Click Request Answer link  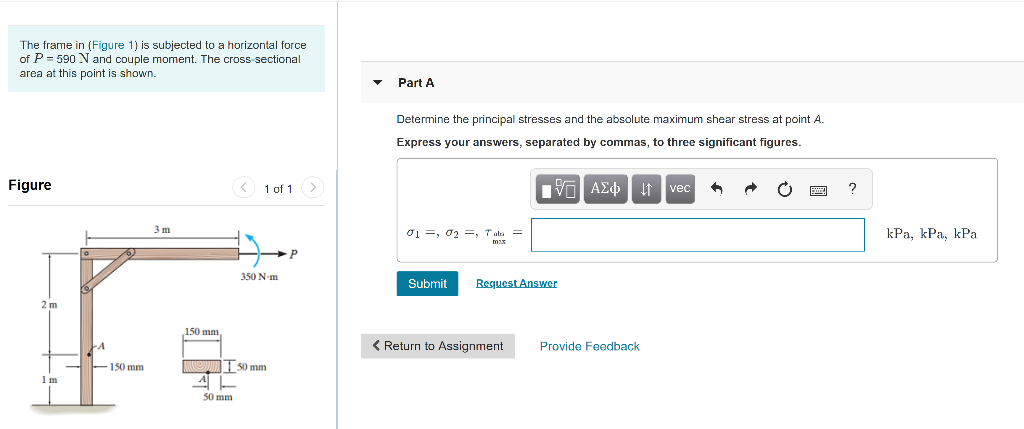click(x=517, y=283)
